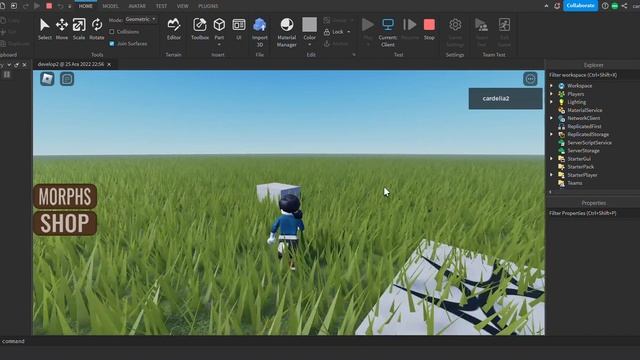This screenshot has height=360, width=640.
Task: Activate the Select tool
Action: tap(44, 29)
